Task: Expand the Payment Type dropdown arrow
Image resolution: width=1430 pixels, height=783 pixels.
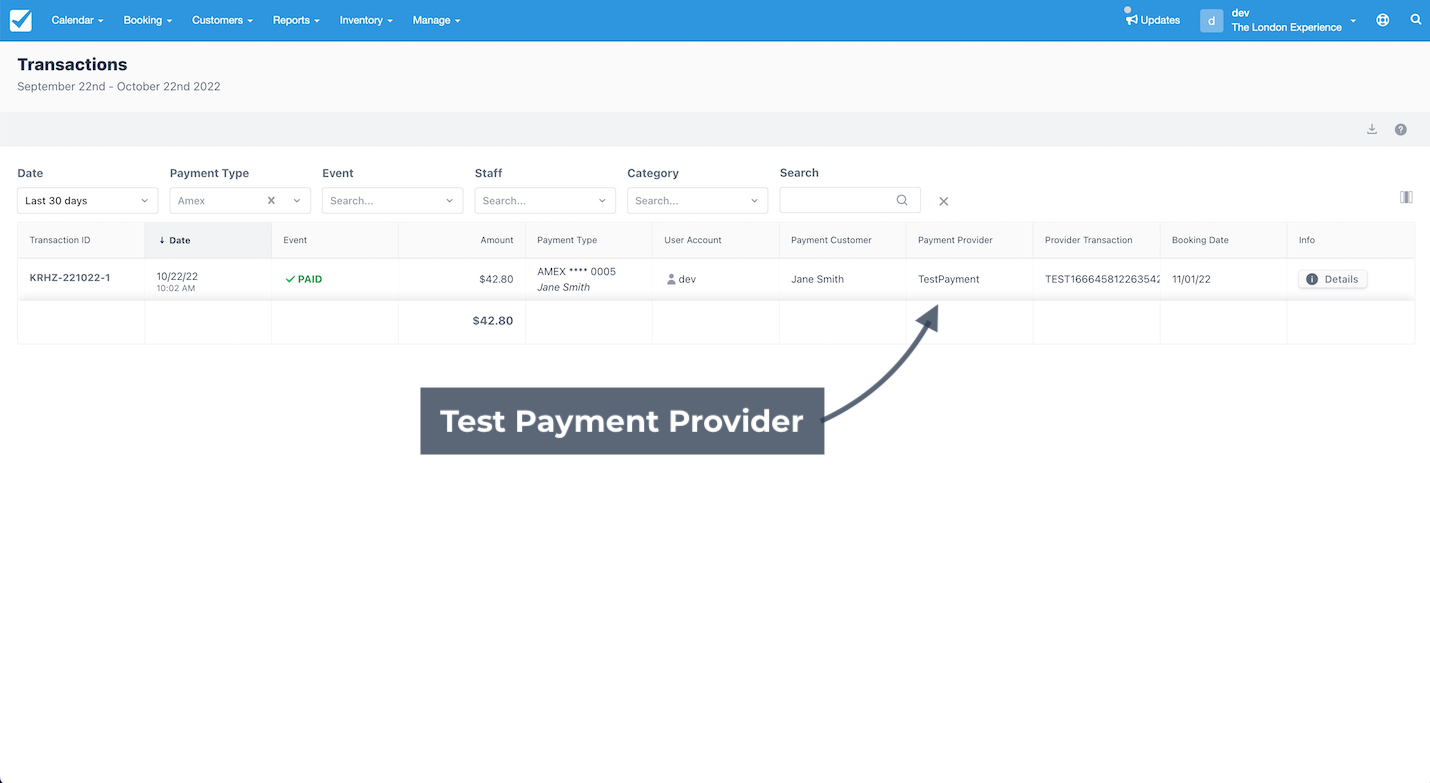Action: click(x=297, y=200)
